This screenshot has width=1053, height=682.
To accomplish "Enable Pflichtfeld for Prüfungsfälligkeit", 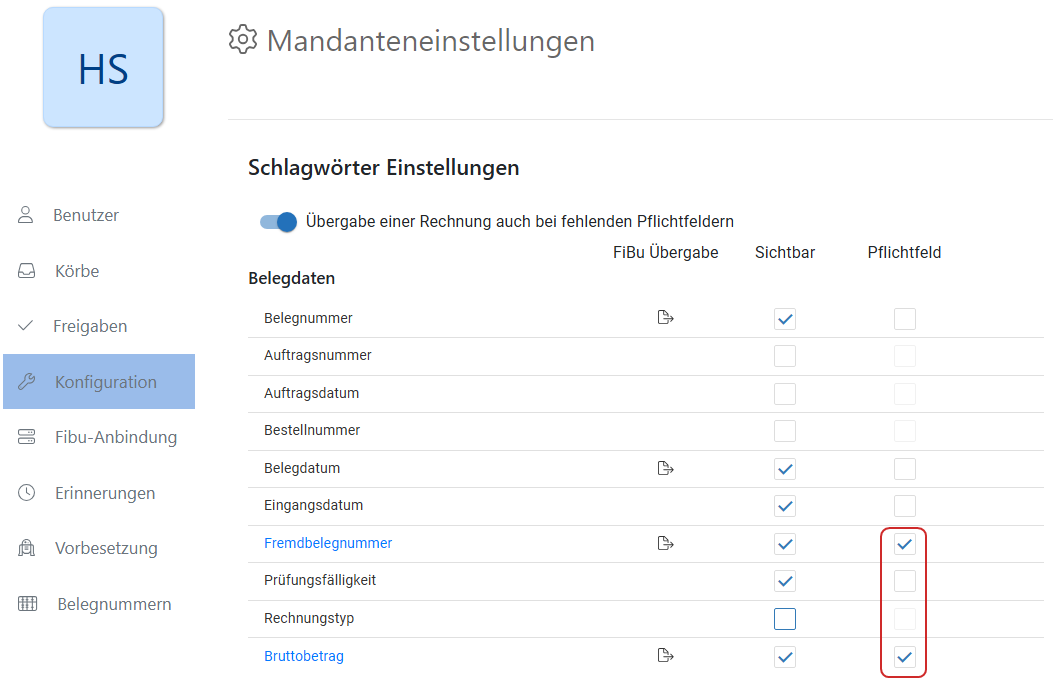I will (x=904, y=581).
